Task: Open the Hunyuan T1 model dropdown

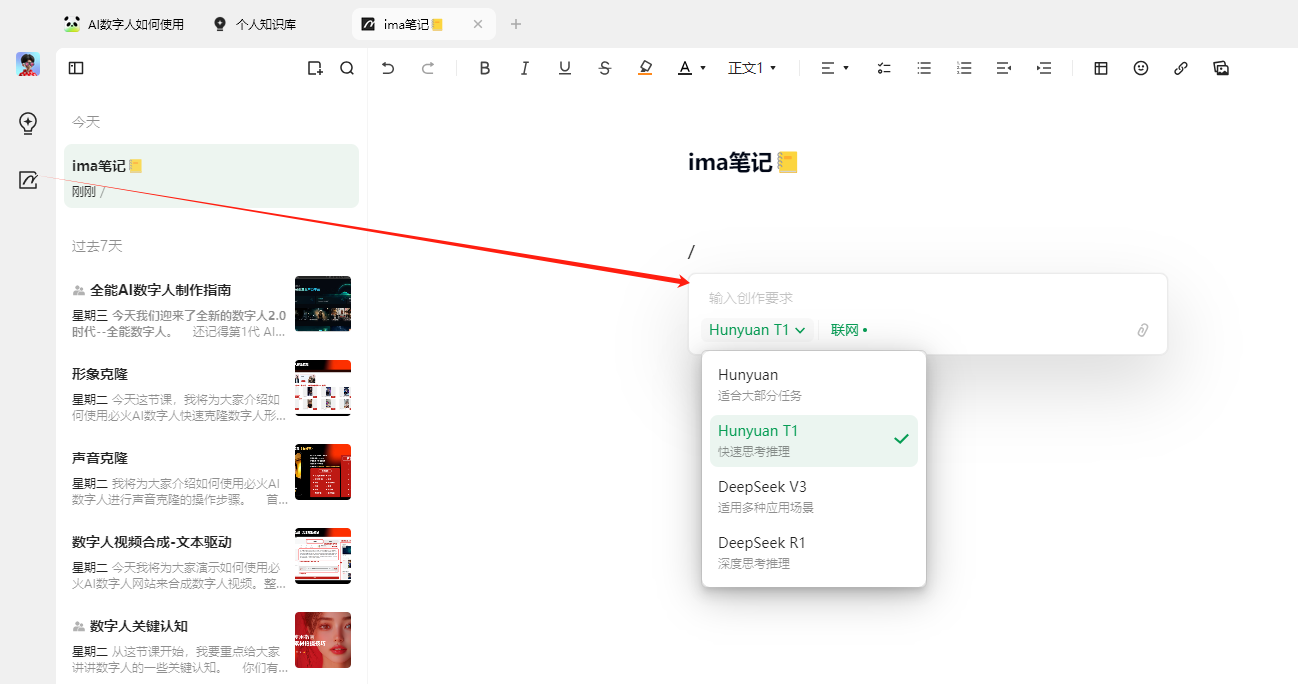Action: click(757, 330)
